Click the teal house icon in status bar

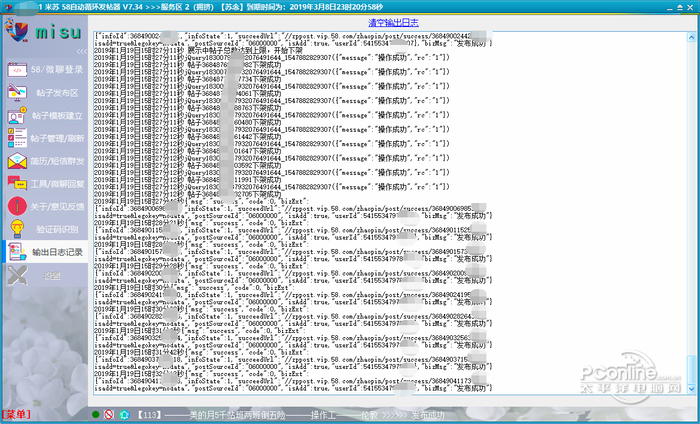click(x=124, y=415)
